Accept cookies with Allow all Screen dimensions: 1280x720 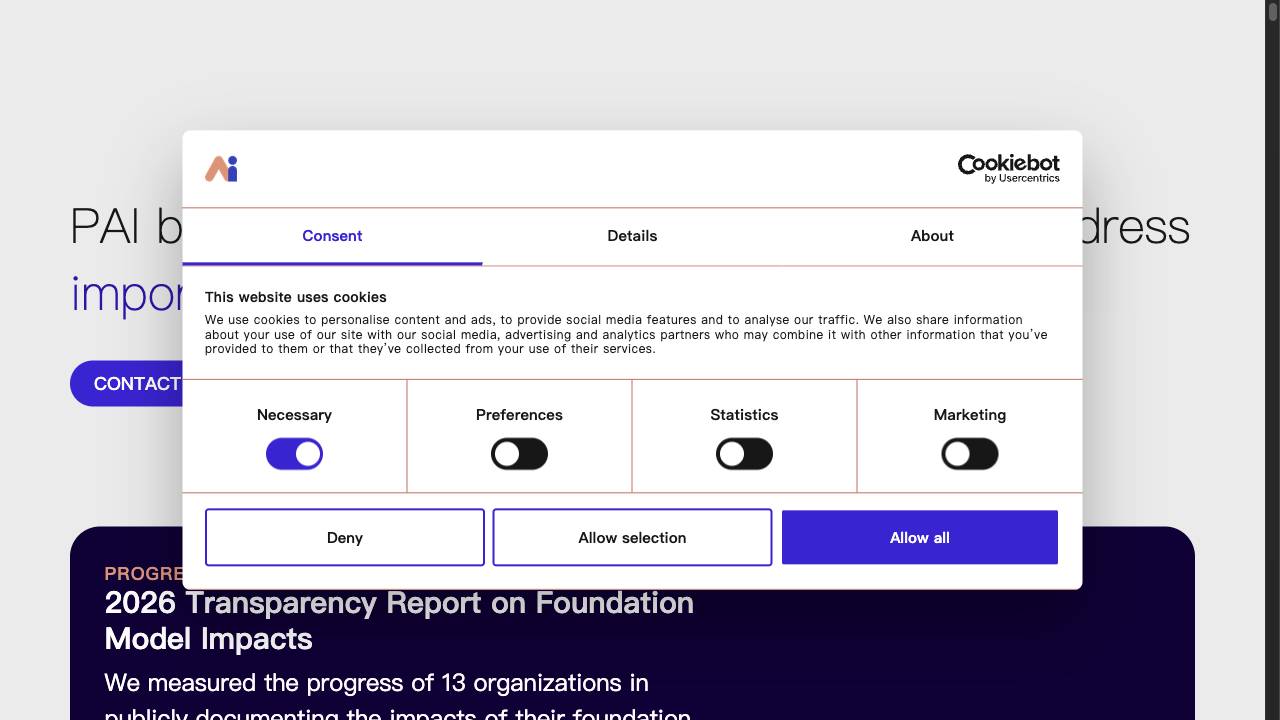[x=920, y=537]
